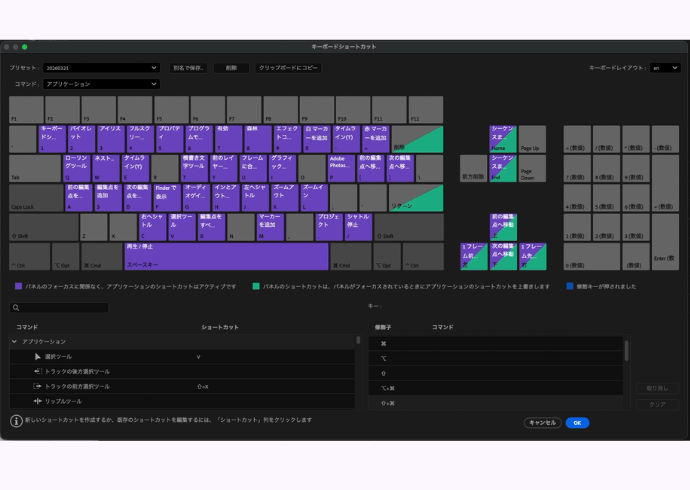Toggle the left Shift modifier key
The image size is (690, 490).
[43, 227]
